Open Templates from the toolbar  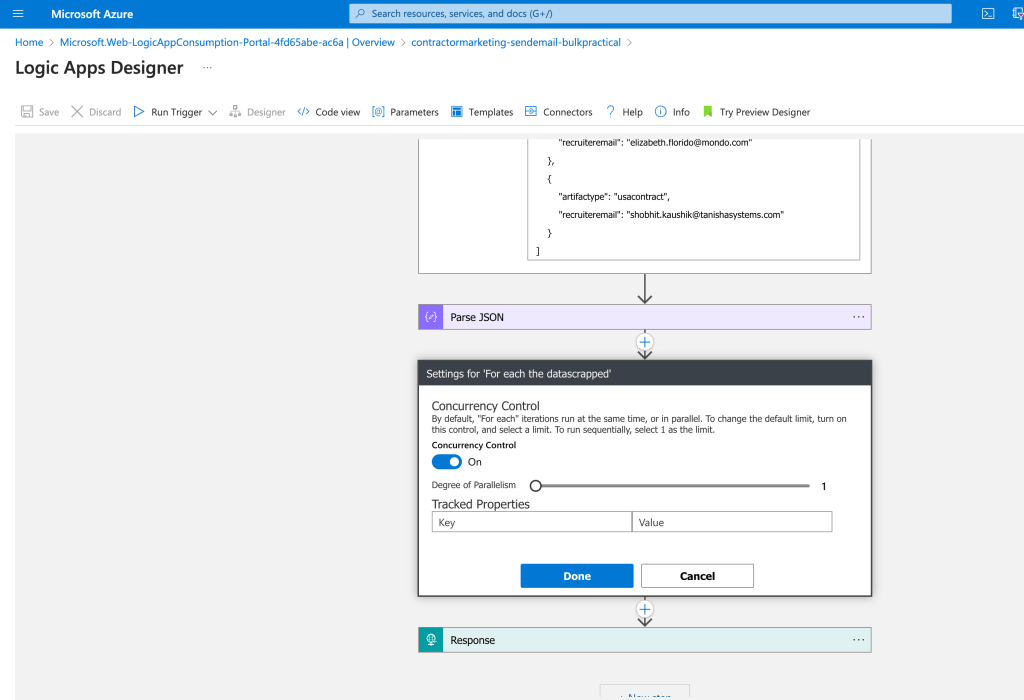[x=482, y=112]
